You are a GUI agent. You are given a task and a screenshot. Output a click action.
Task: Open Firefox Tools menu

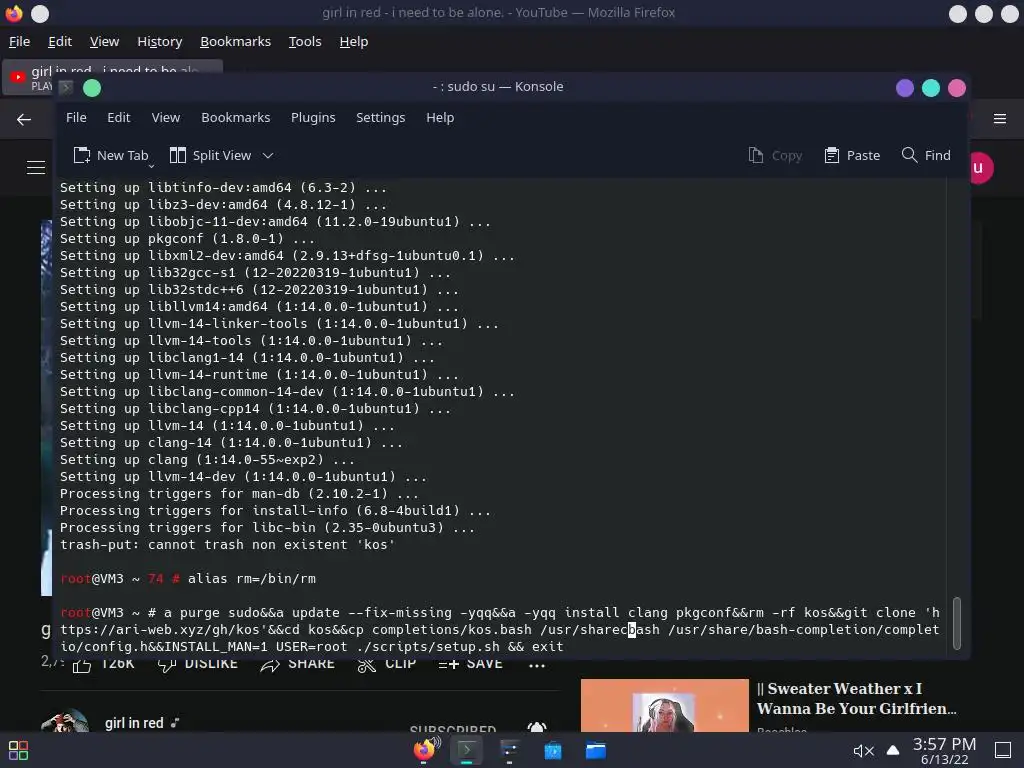[x=305, y=41]
